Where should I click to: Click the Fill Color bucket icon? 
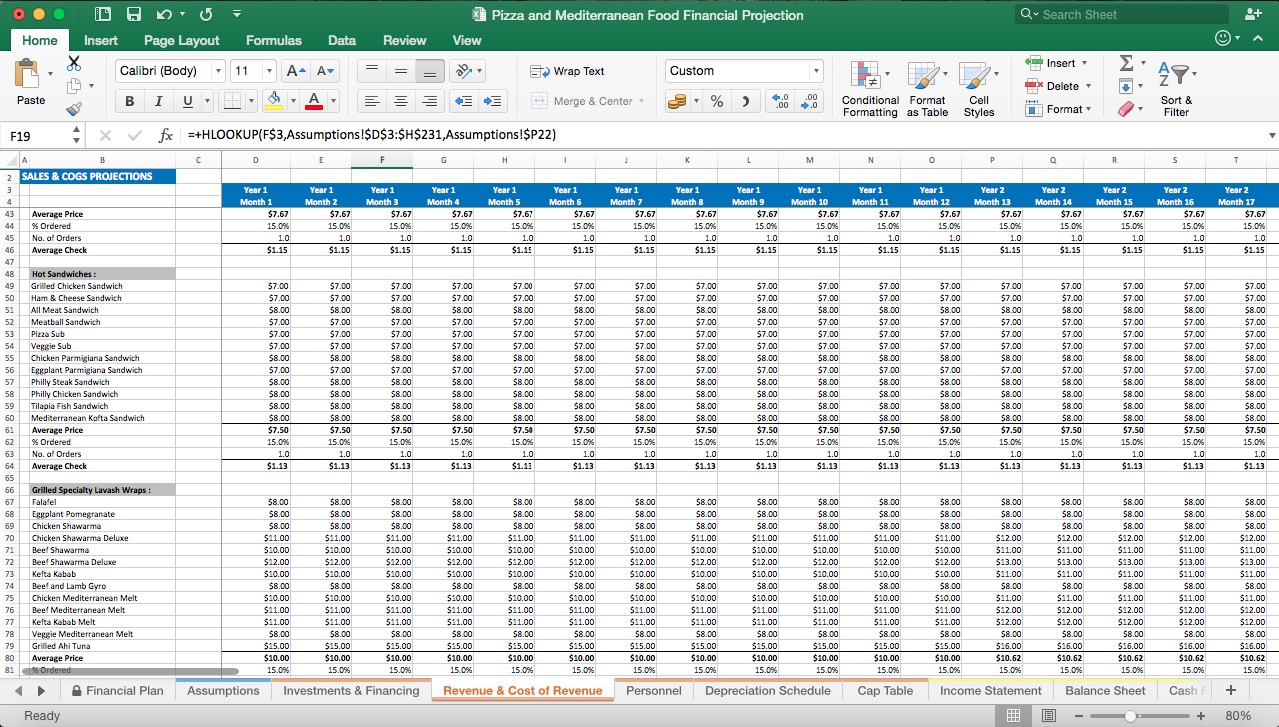[x=274, y=101]
